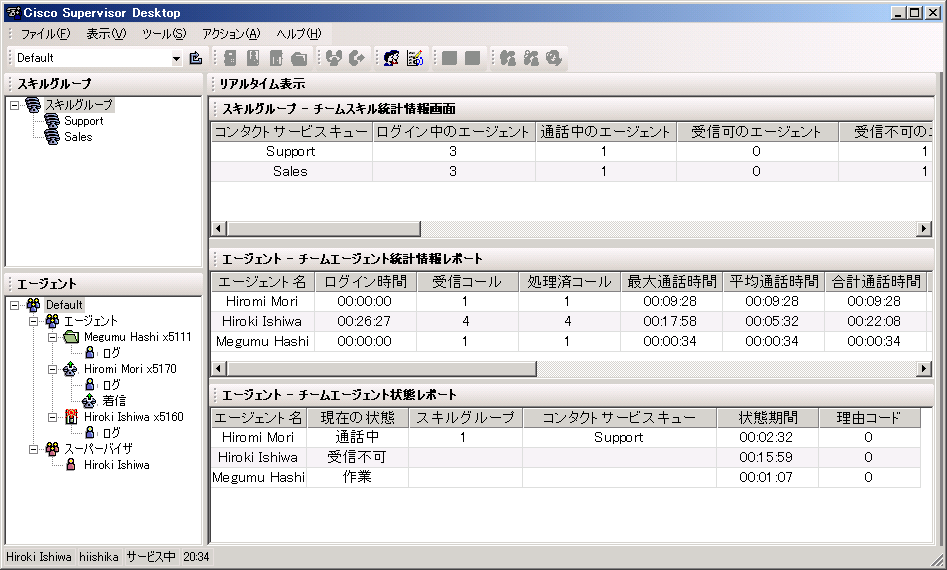This screenshot has width=947, height=570.
Task: Click the agent statistics table scroll-right arrow
Action: [923, 368]
